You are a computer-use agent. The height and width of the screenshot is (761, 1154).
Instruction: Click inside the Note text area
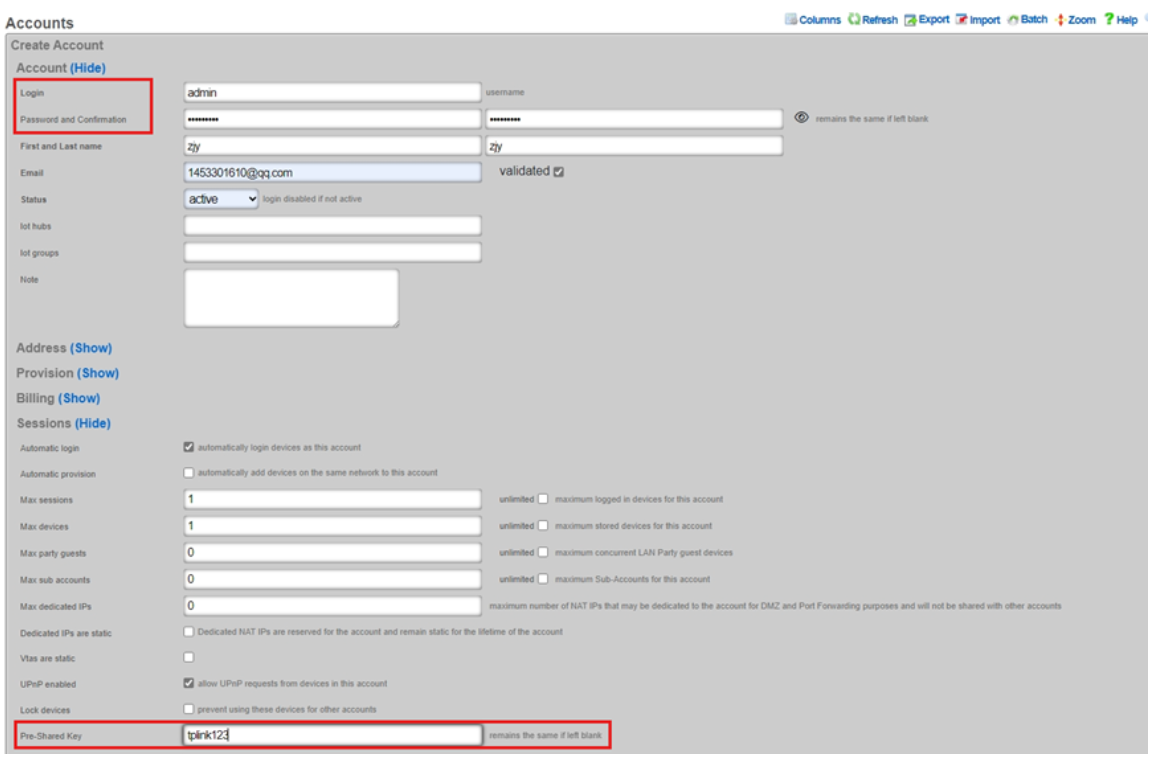tap(291, 297)
